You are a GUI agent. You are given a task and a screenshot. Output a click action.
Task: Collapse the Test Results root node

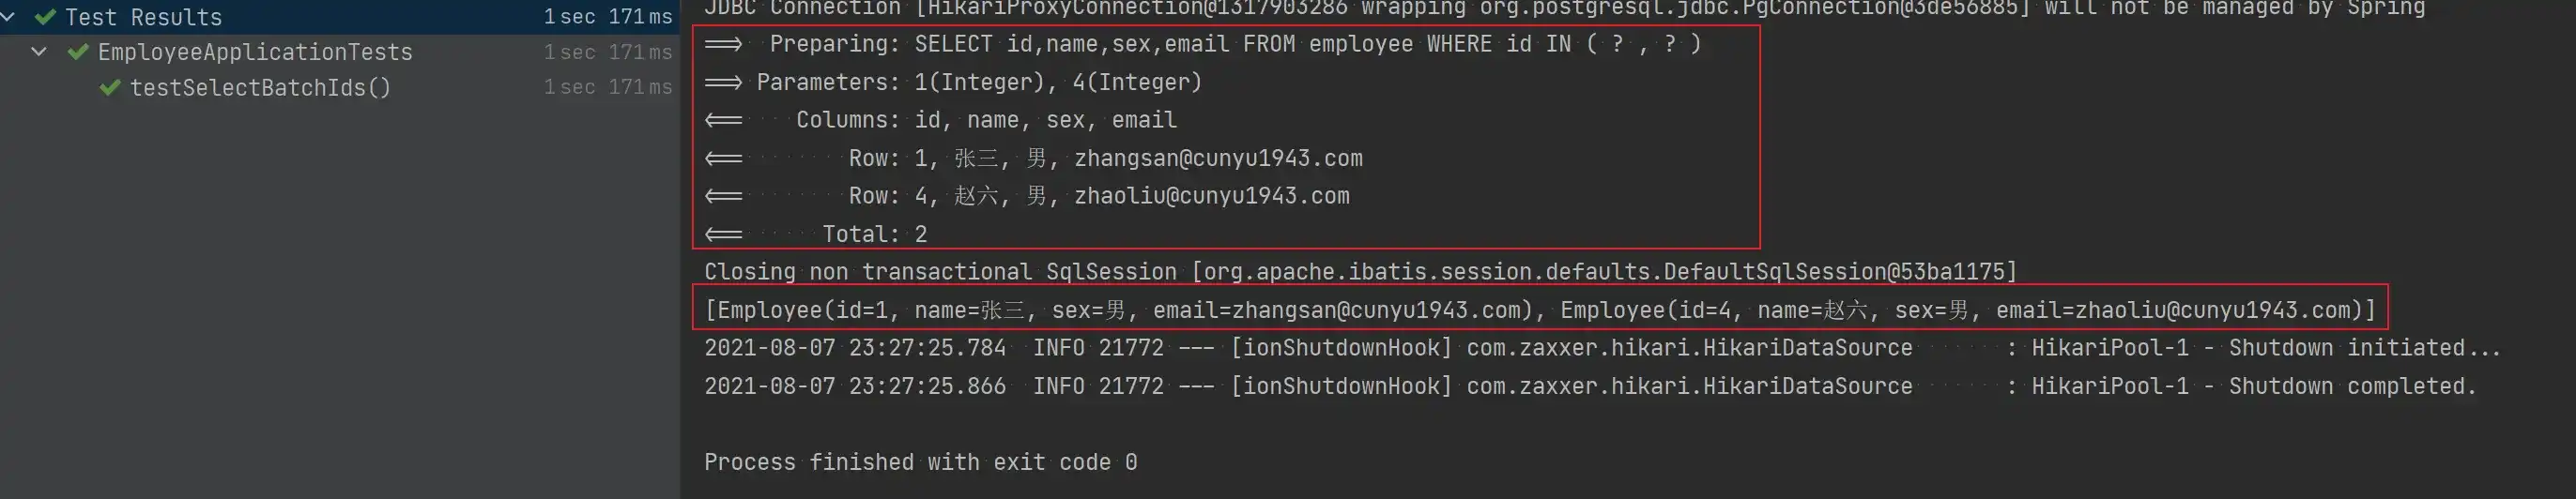coord(8,17)
